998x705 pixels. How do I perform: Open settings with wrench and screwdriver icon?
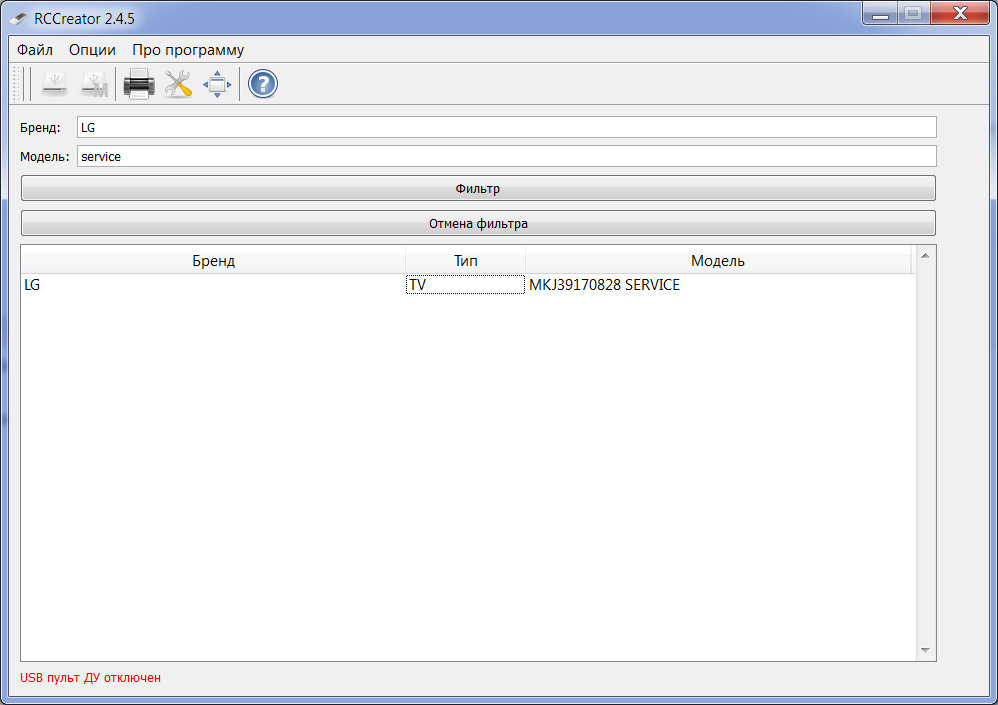point(178,85)
